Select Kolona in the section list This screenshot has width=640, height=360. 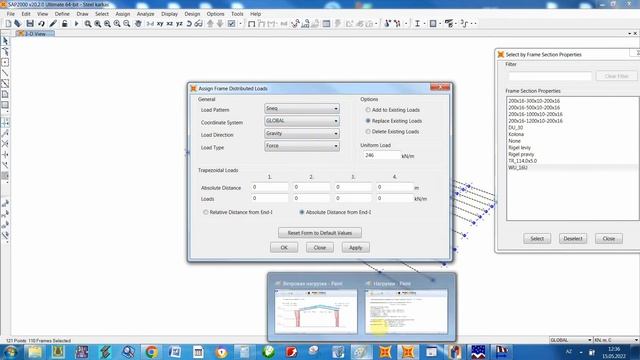516,134
